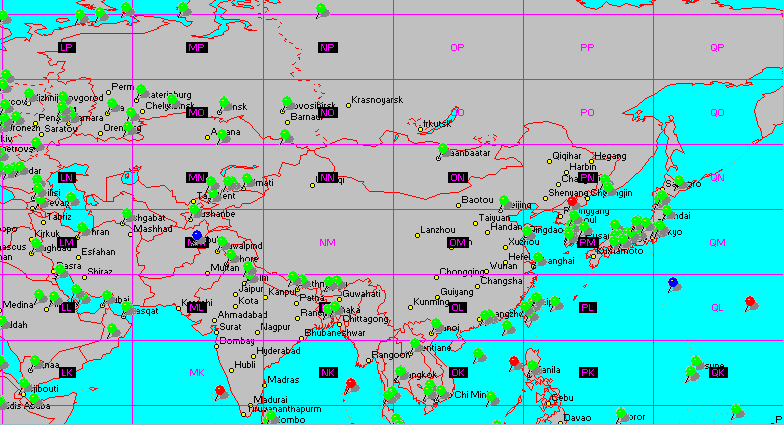Image resolution: width=784 pixels, height=425 pixels.
Task: Select the Krasnoyarsk city label
Action: (x=377, y=100)
